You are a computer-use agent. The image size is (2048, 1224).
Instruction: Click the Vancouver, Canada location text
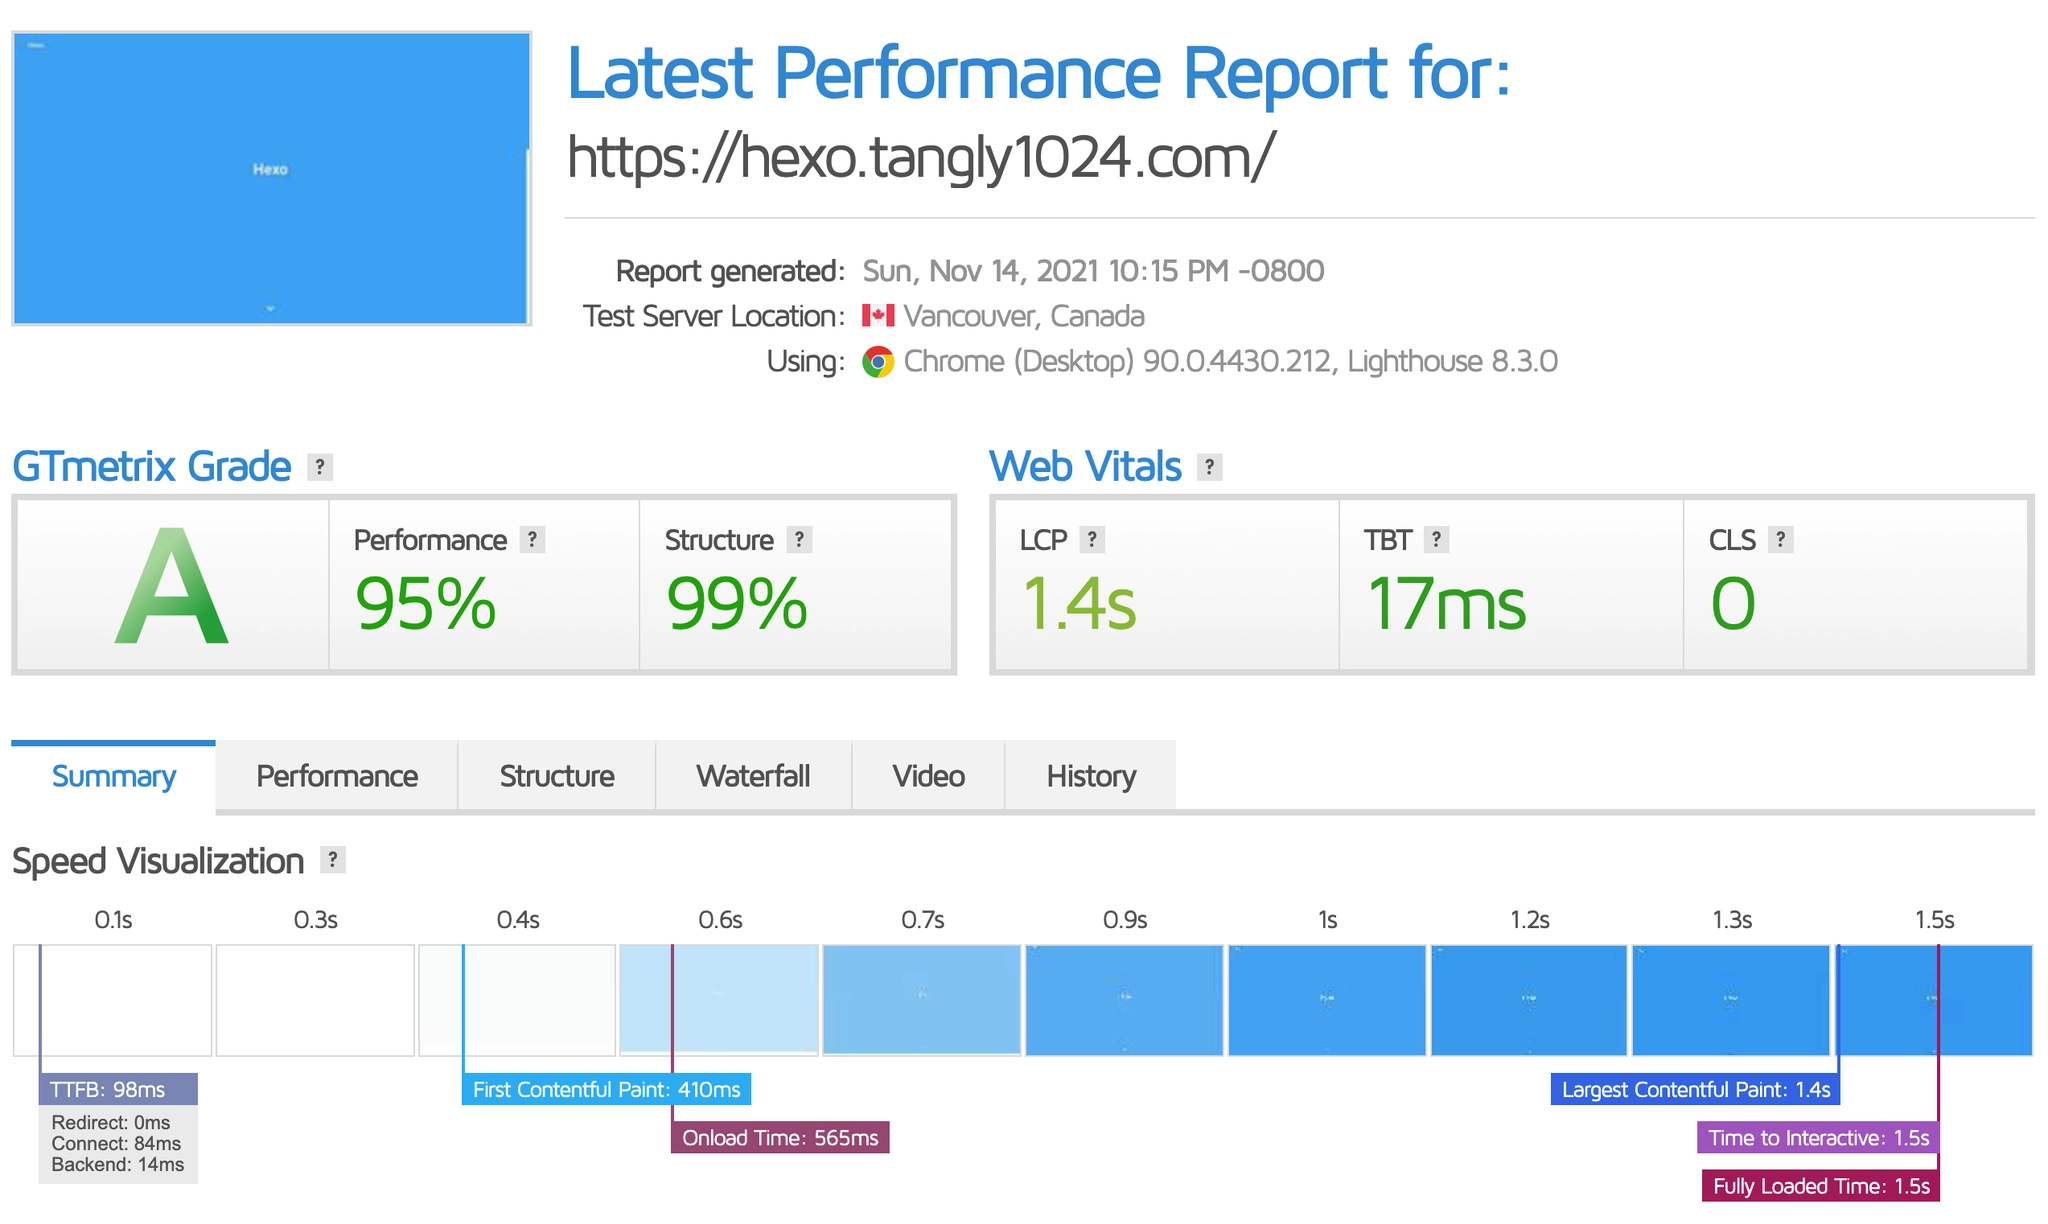pyautogui.click(x=1024, y=316)
